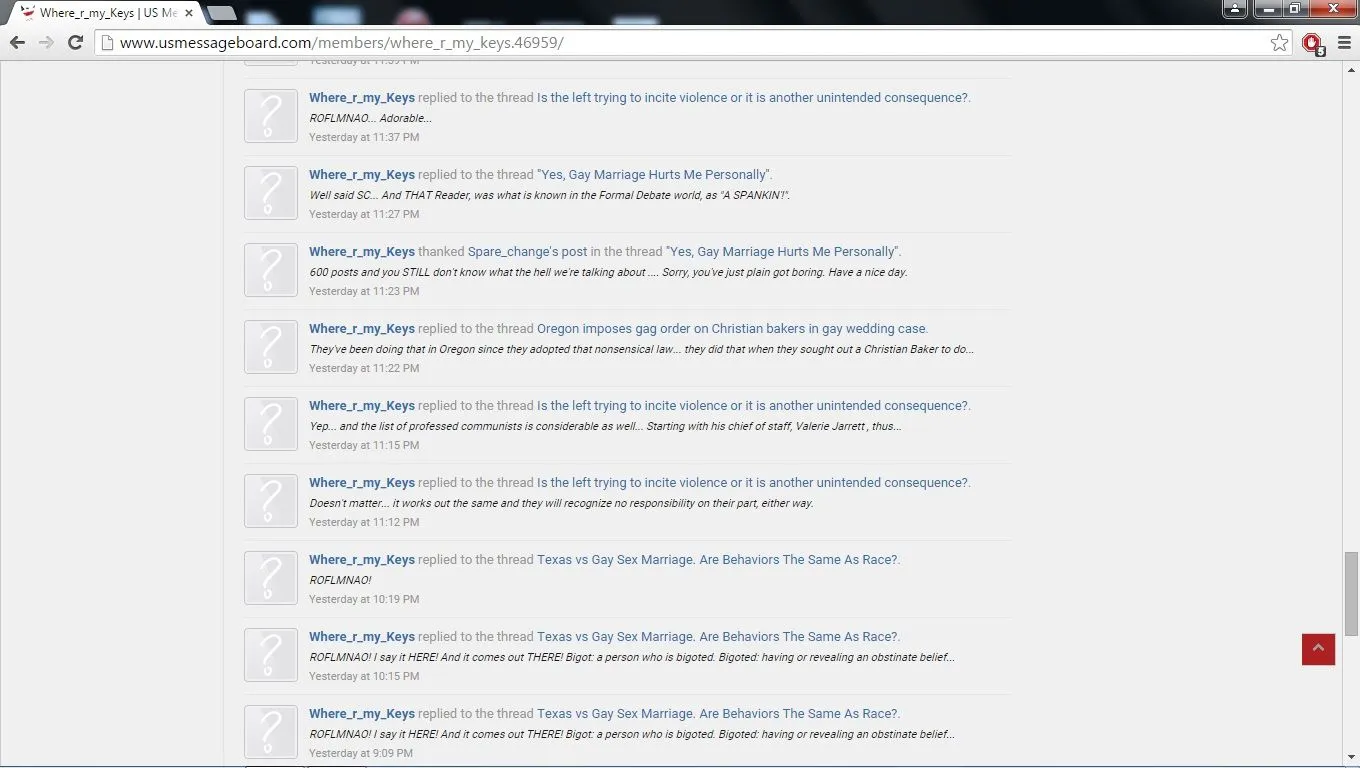Click the AdBlock stop-hand extension icon
Viewport: 1360px width, 768px height.
1312,43
